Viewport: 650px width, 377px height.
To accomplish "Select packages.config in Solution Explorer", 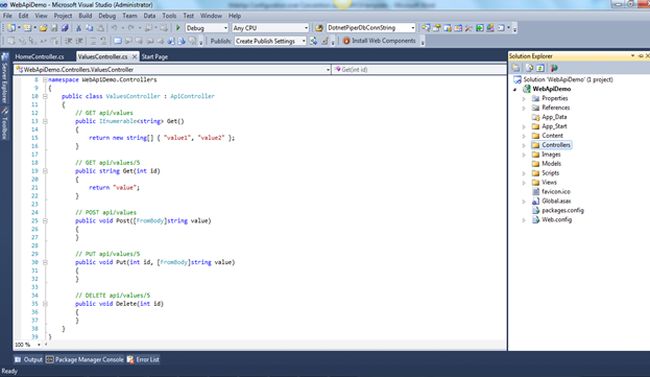I will tap(563, 211).
